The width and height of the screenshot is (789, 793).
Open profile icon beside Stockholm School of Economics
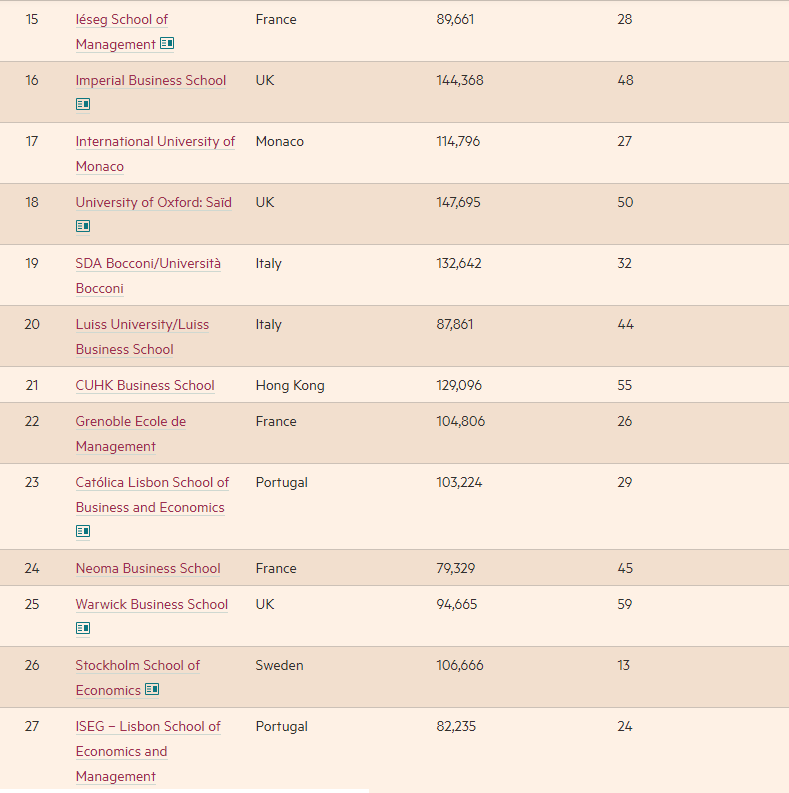pyautogui.click(x=152, y=689)
